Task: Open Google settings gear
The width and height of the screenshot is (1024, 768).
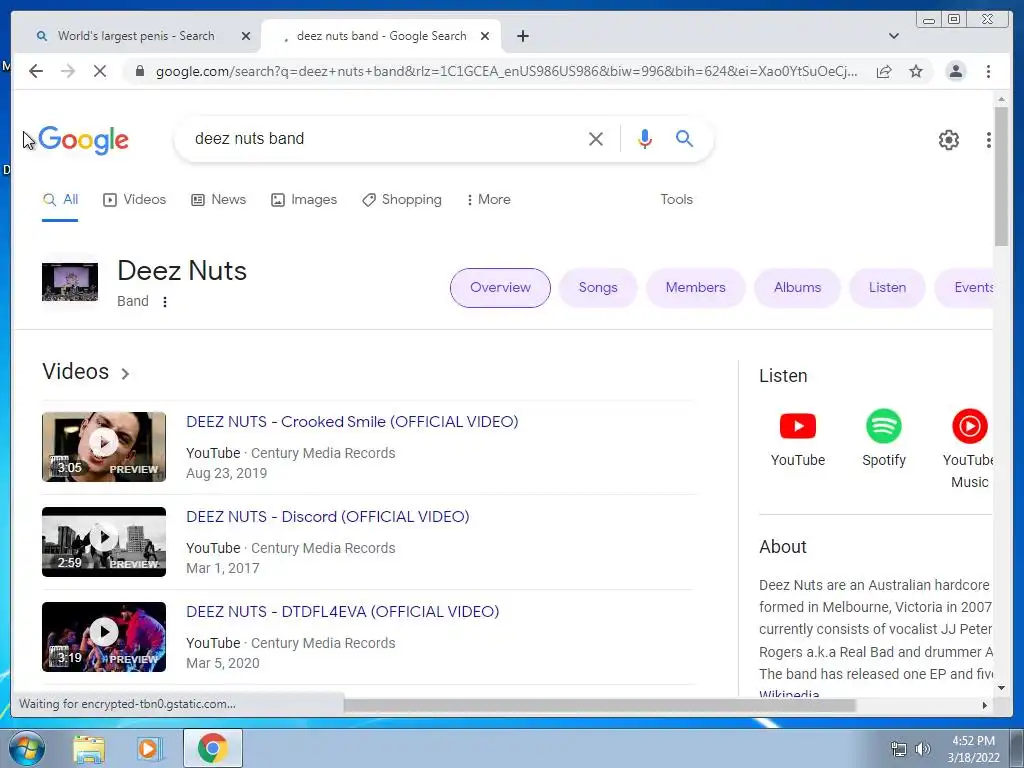Action: coord(948,140)
